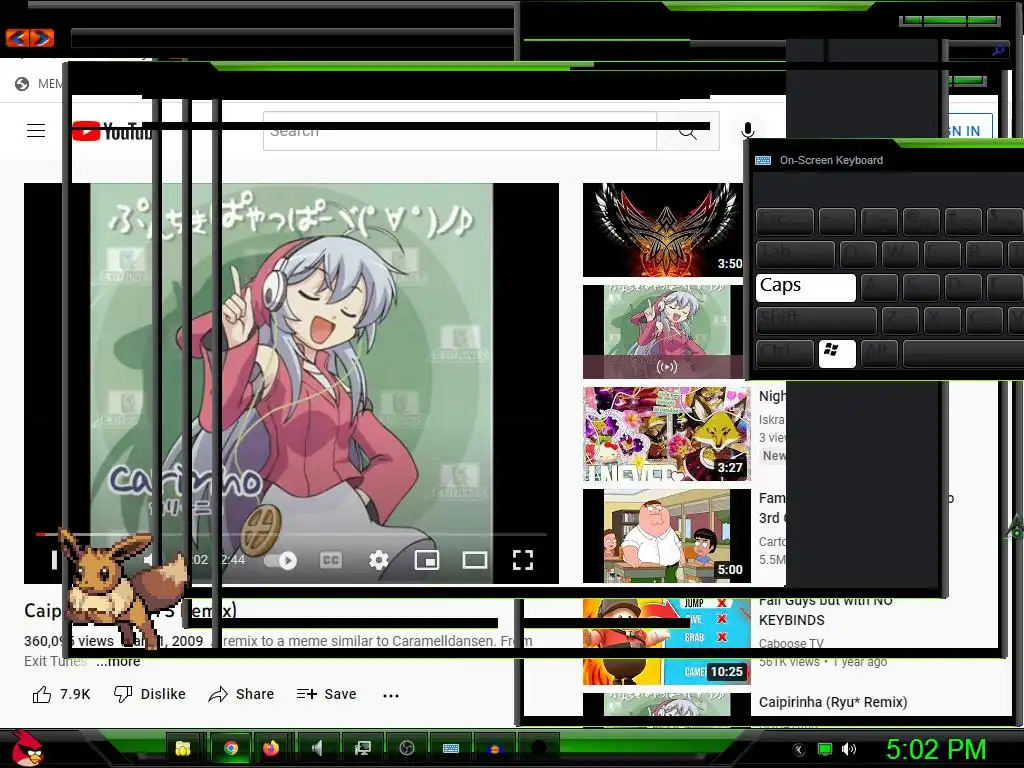Toggle the Shift key on On-Screen Keyboard
The width and height of the screenshot is (1024, 768).
coord(816,321)
